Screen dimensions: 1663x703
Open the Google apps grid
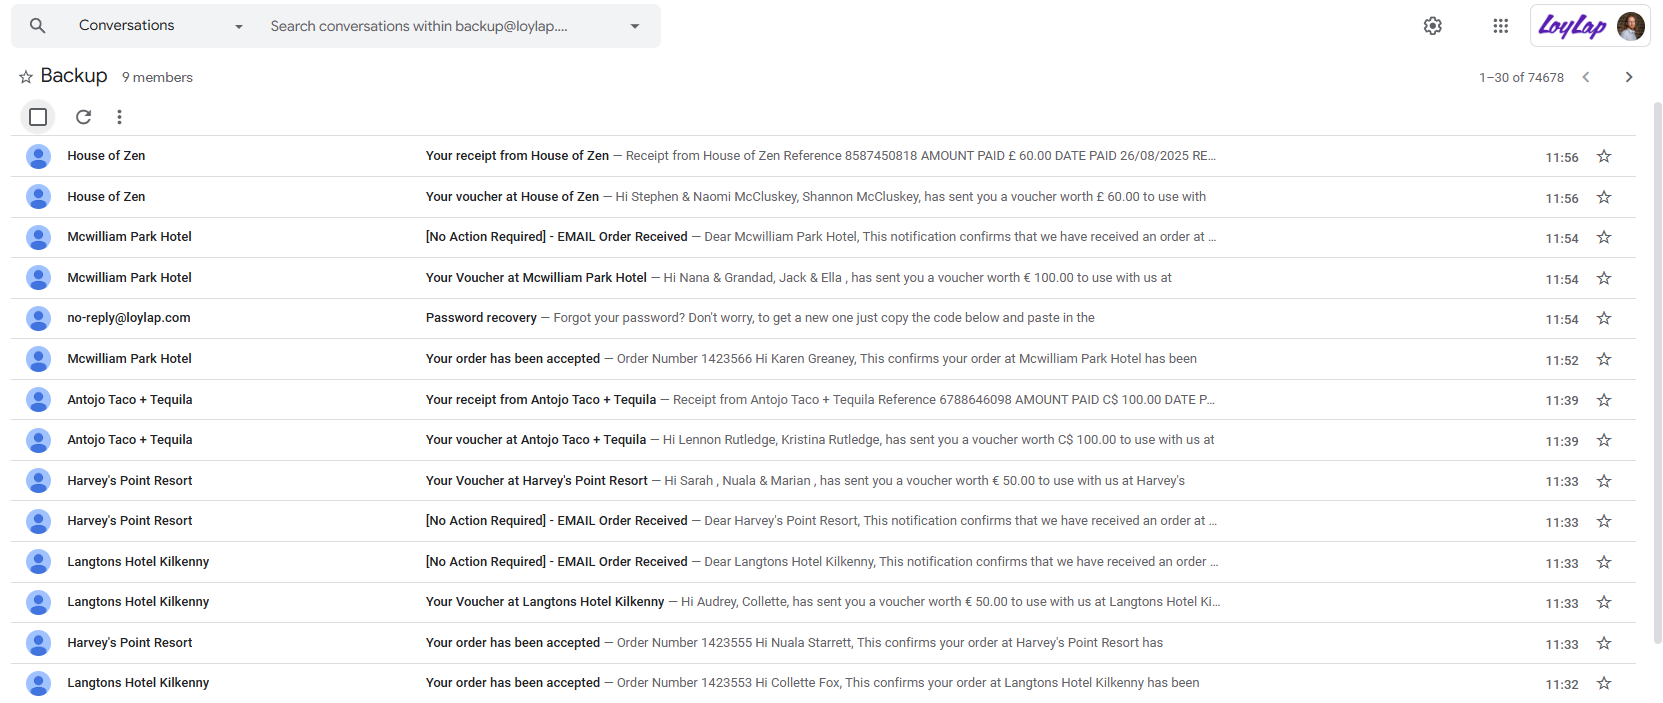(1500, 26)
